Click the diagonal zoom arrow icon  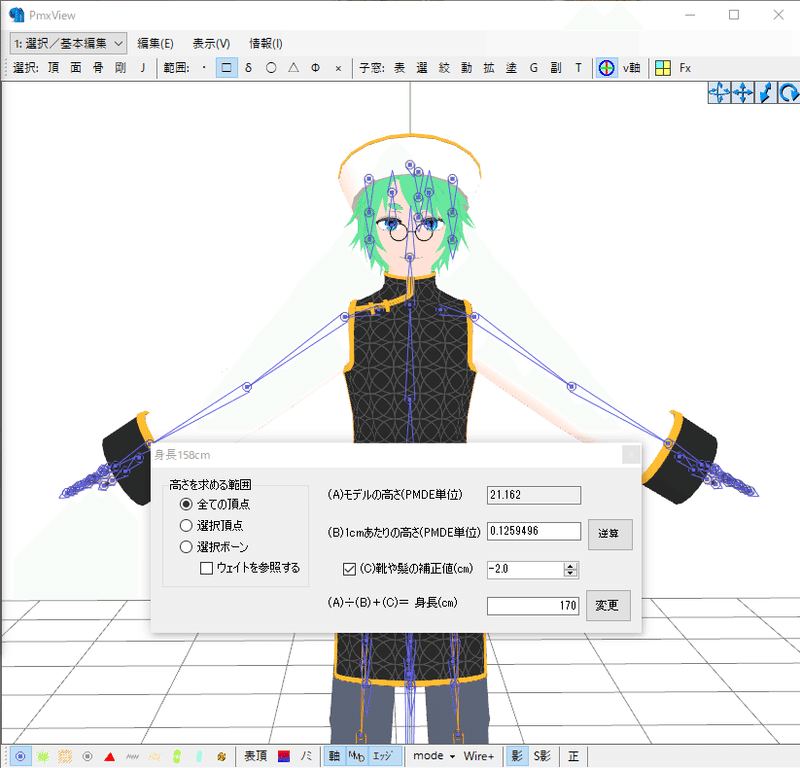[x=765, y=93]
